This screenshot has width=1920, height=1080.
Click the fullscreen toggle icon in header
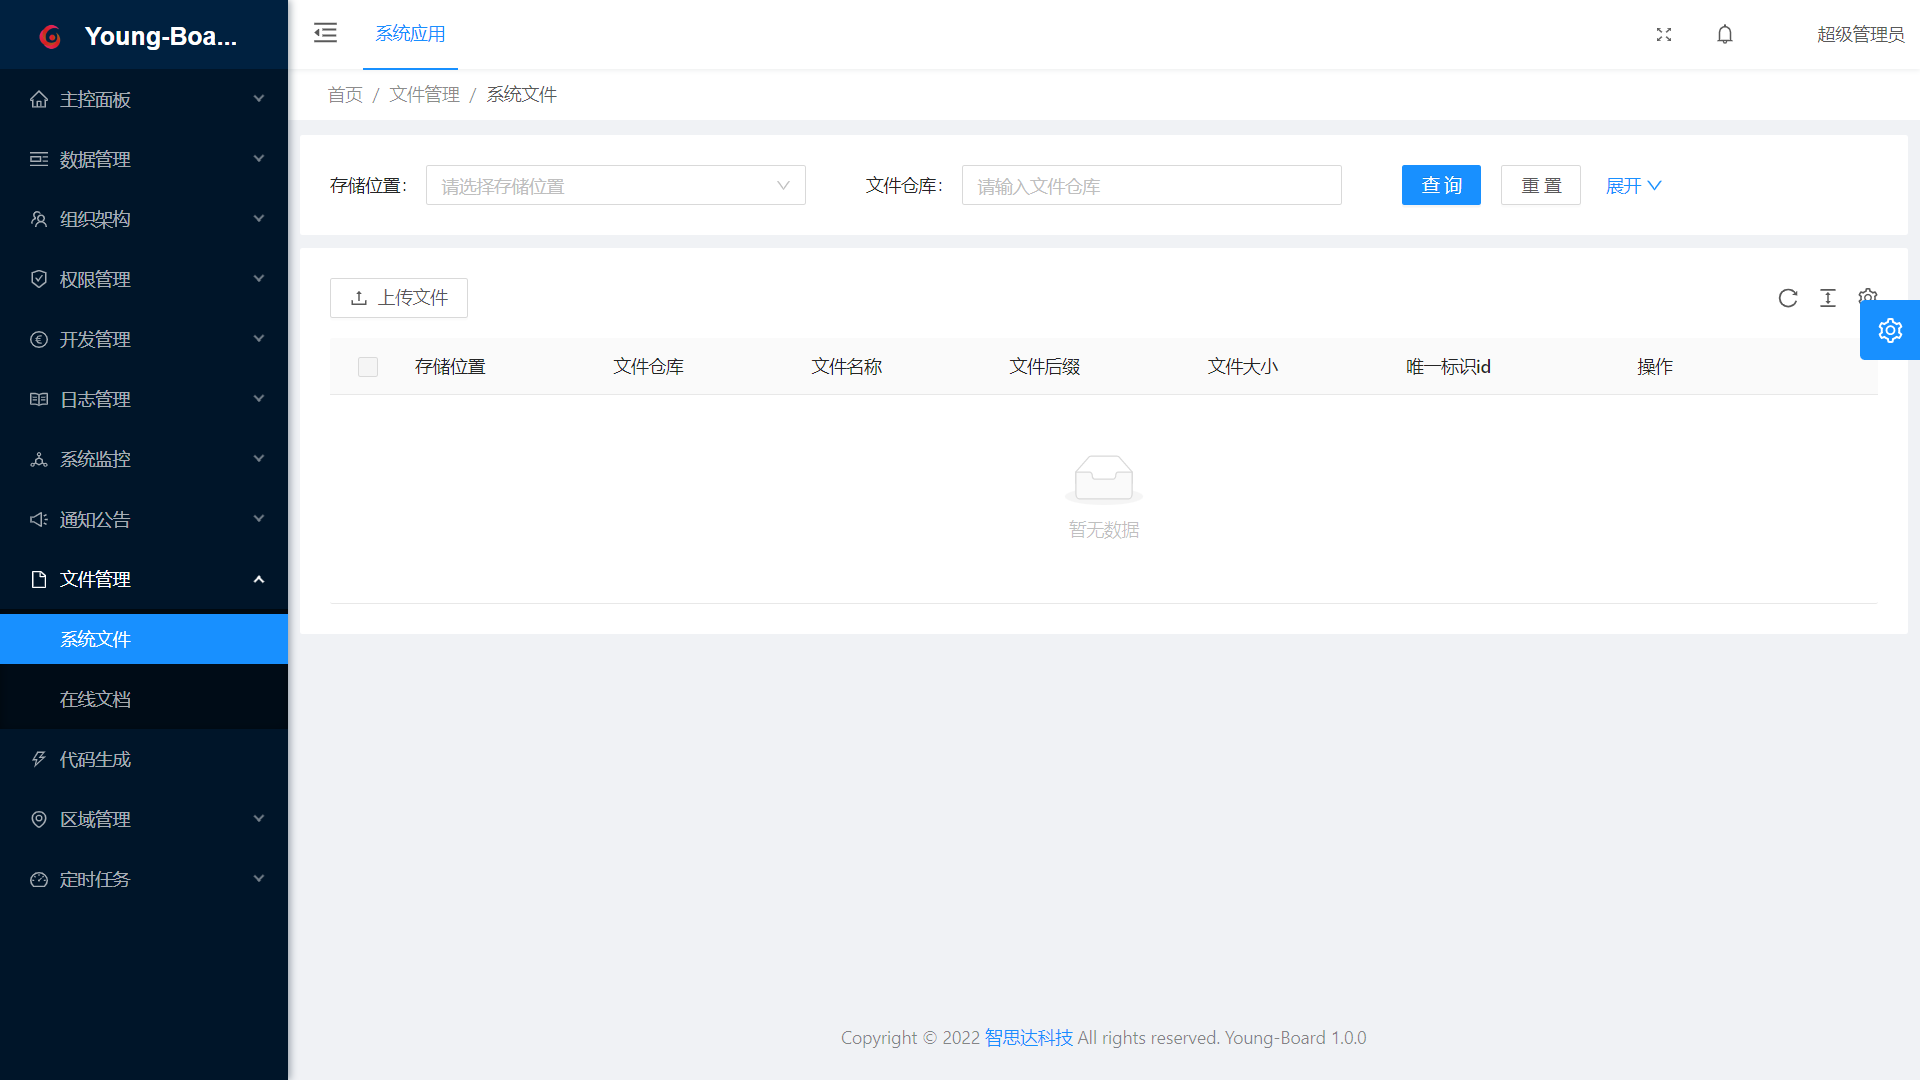1664,34
